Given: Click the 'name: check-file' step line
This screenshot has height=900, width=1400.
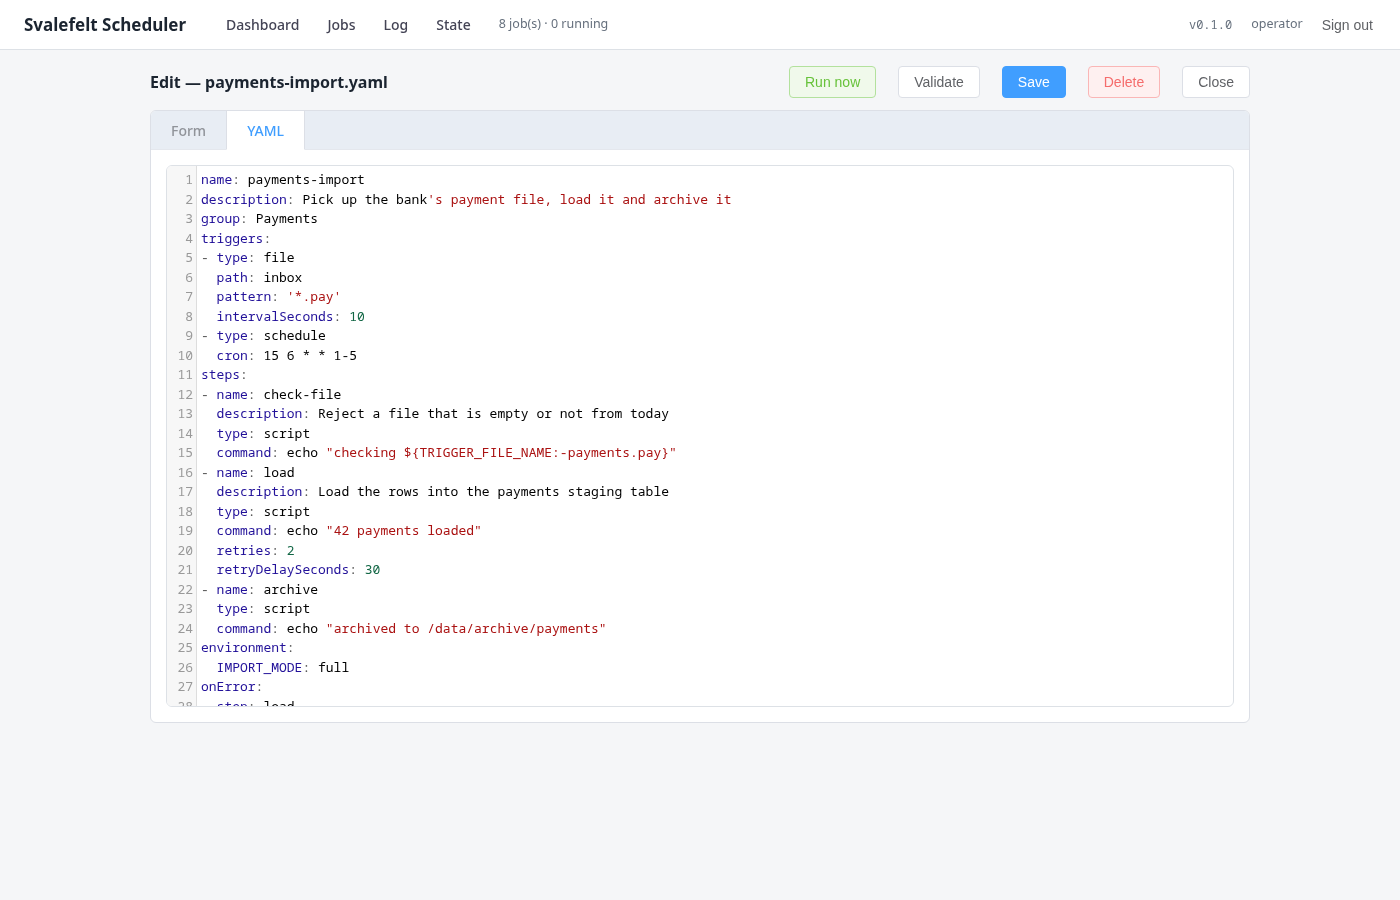Looking at the screenshot, I should (271, 395).
